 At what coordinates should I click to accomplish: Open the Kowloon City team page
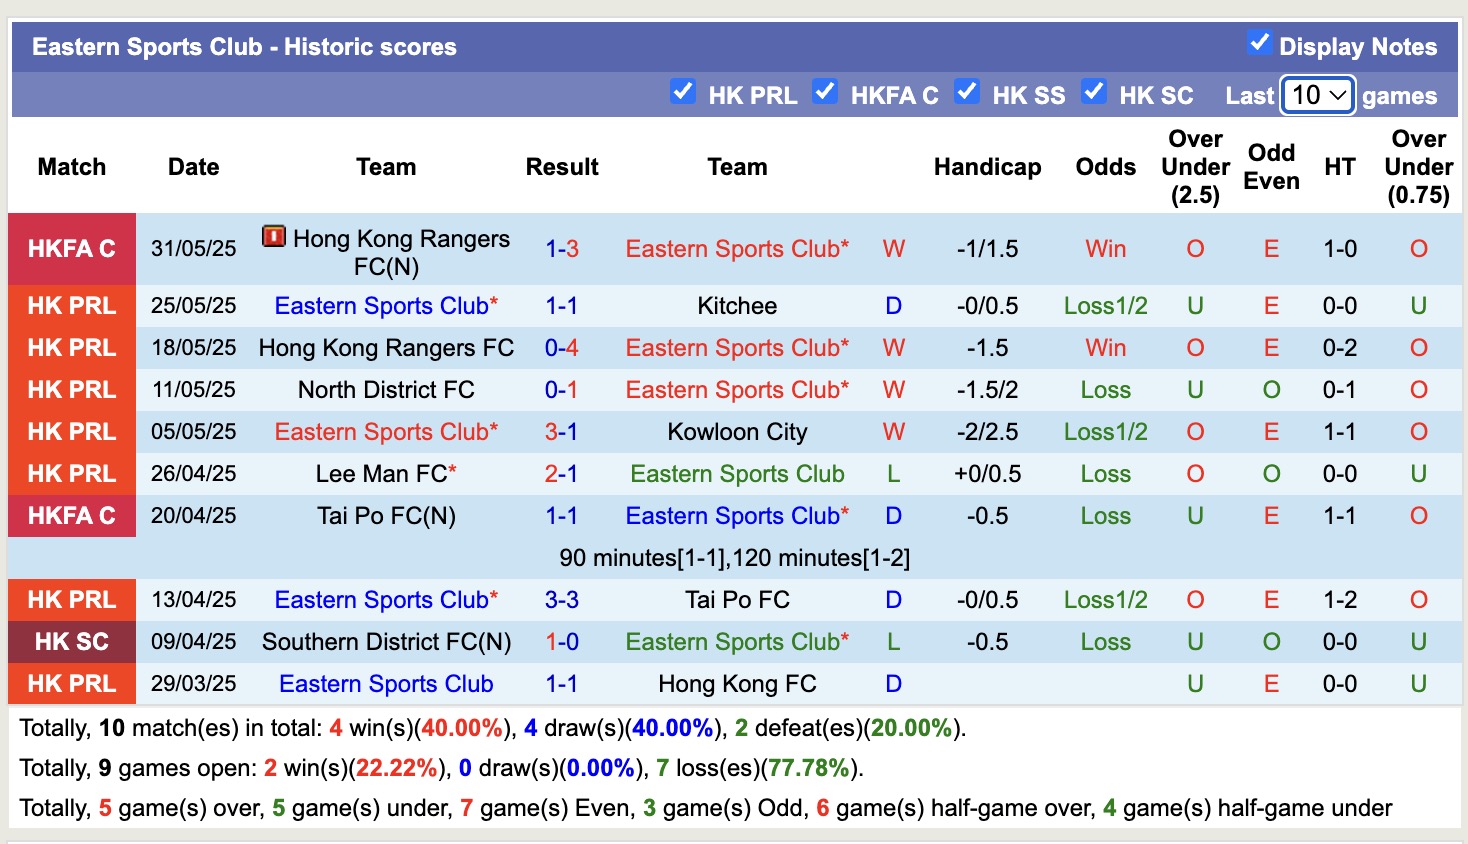click(x=737, y=432)
